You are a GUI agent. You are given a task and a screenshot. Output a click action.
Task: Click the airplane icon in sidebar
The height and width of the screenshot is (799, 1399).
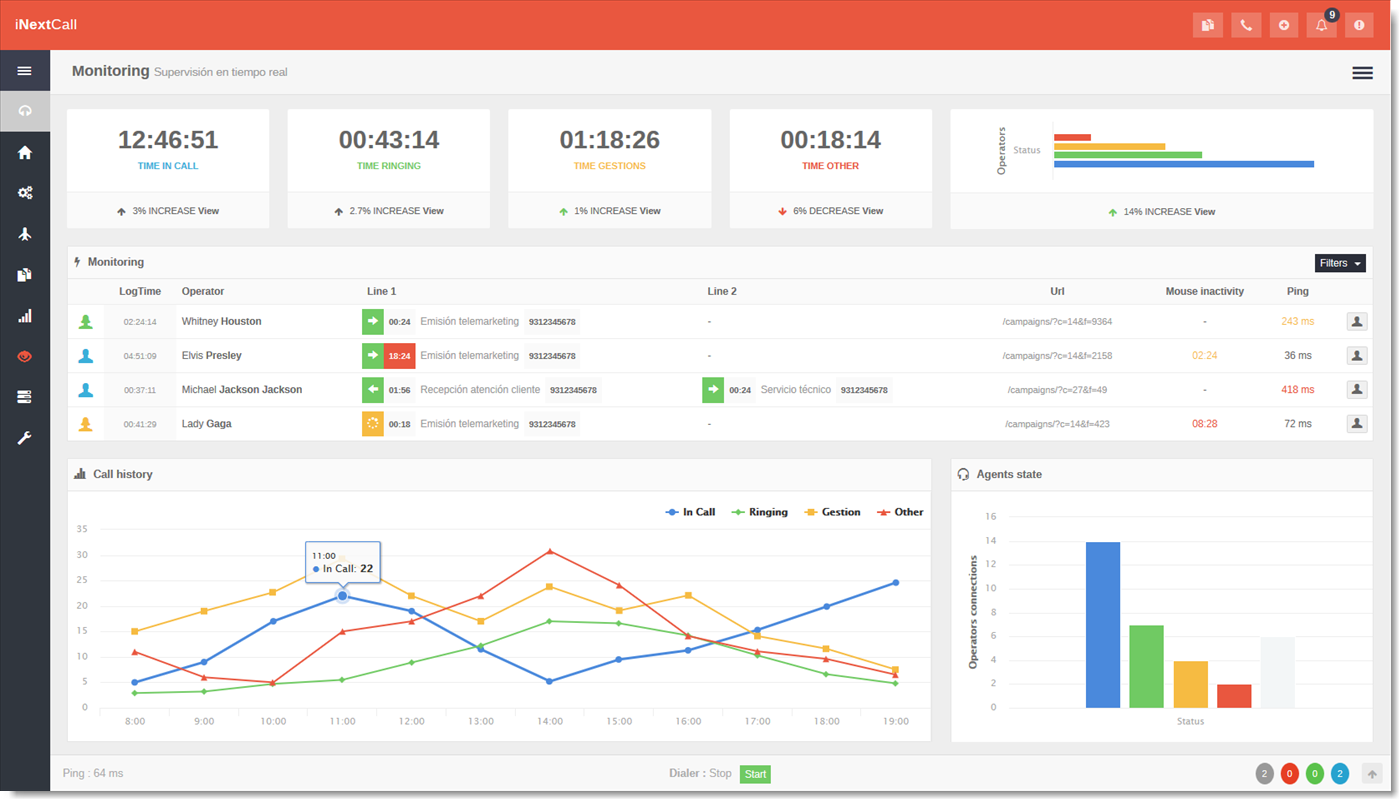(x=25, y=234)
